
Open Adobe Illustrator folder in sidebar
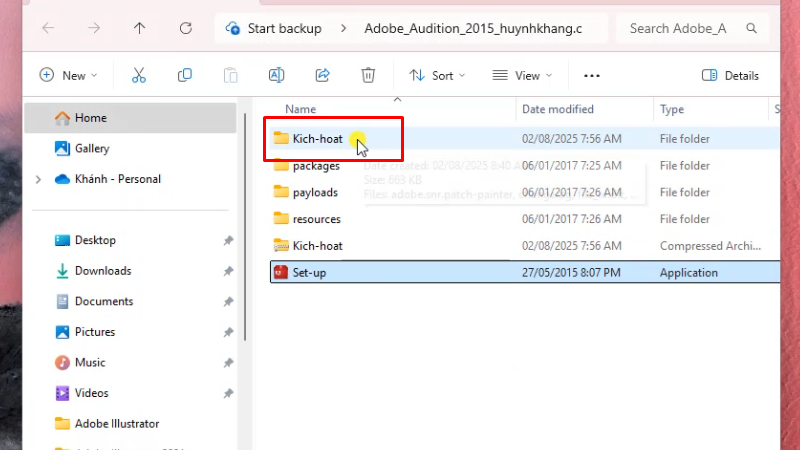[x=117, y=424]
